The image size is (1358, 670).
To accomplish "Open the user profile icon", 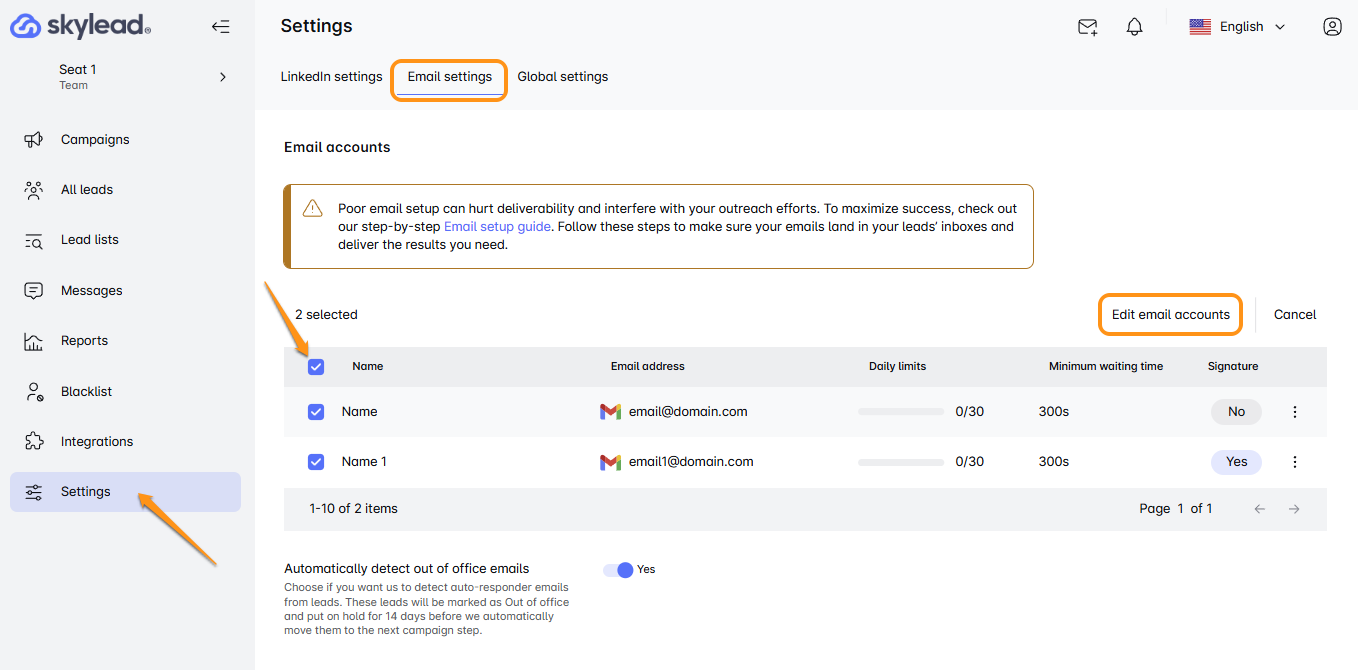I will [x=1332, y=27].
